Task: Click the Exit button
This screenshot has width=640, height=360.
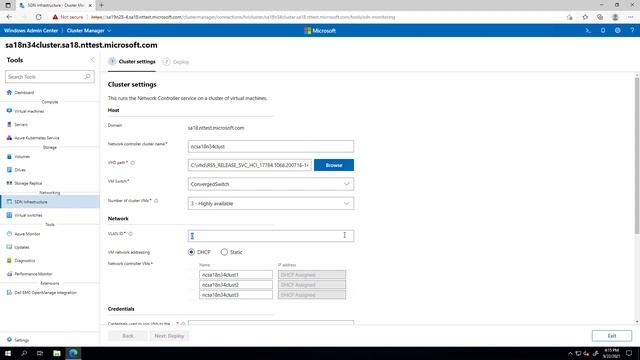Action: 612,336
